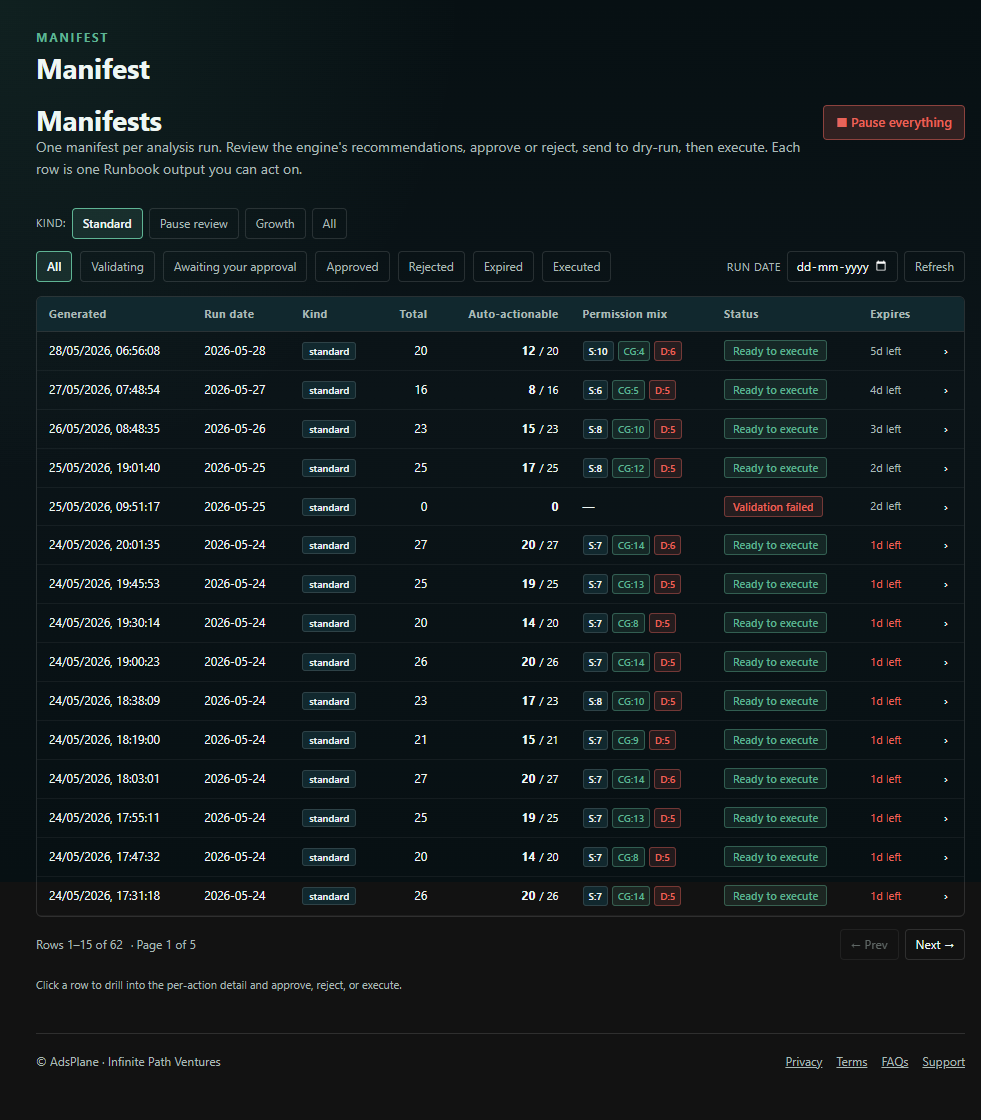Click the Expires column header
The width and height of the screenshot is (981, 1120).
pos(890,314)
